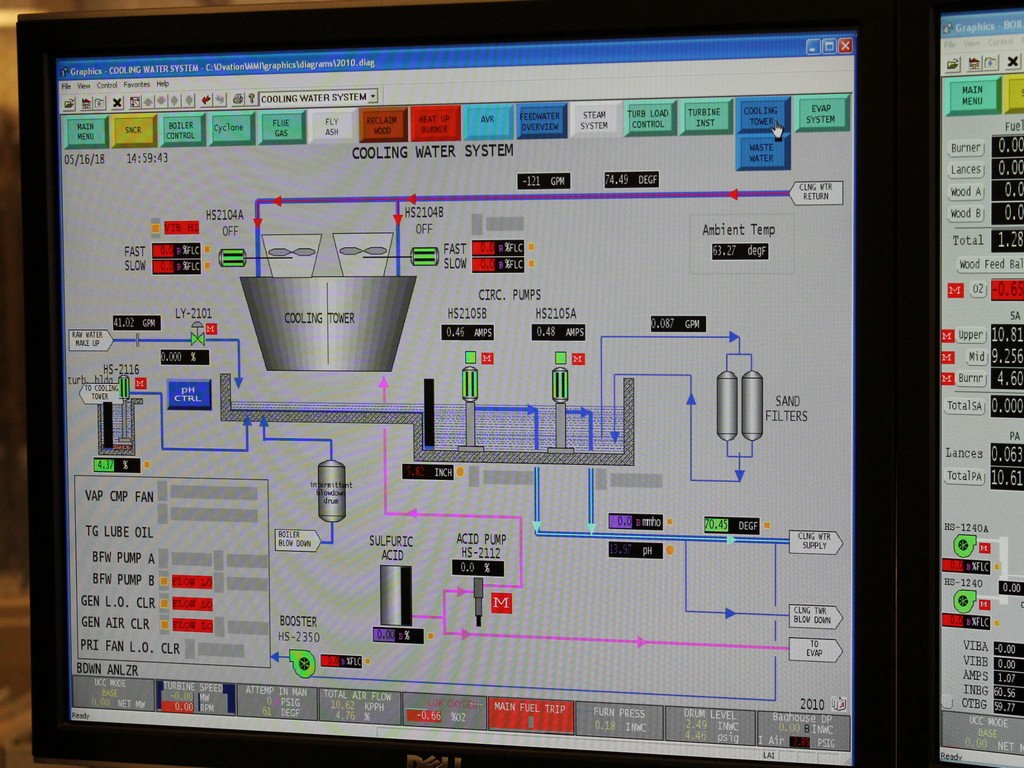
Task: Click the sulfuric acid tank level bar
Action: [395, 596]
